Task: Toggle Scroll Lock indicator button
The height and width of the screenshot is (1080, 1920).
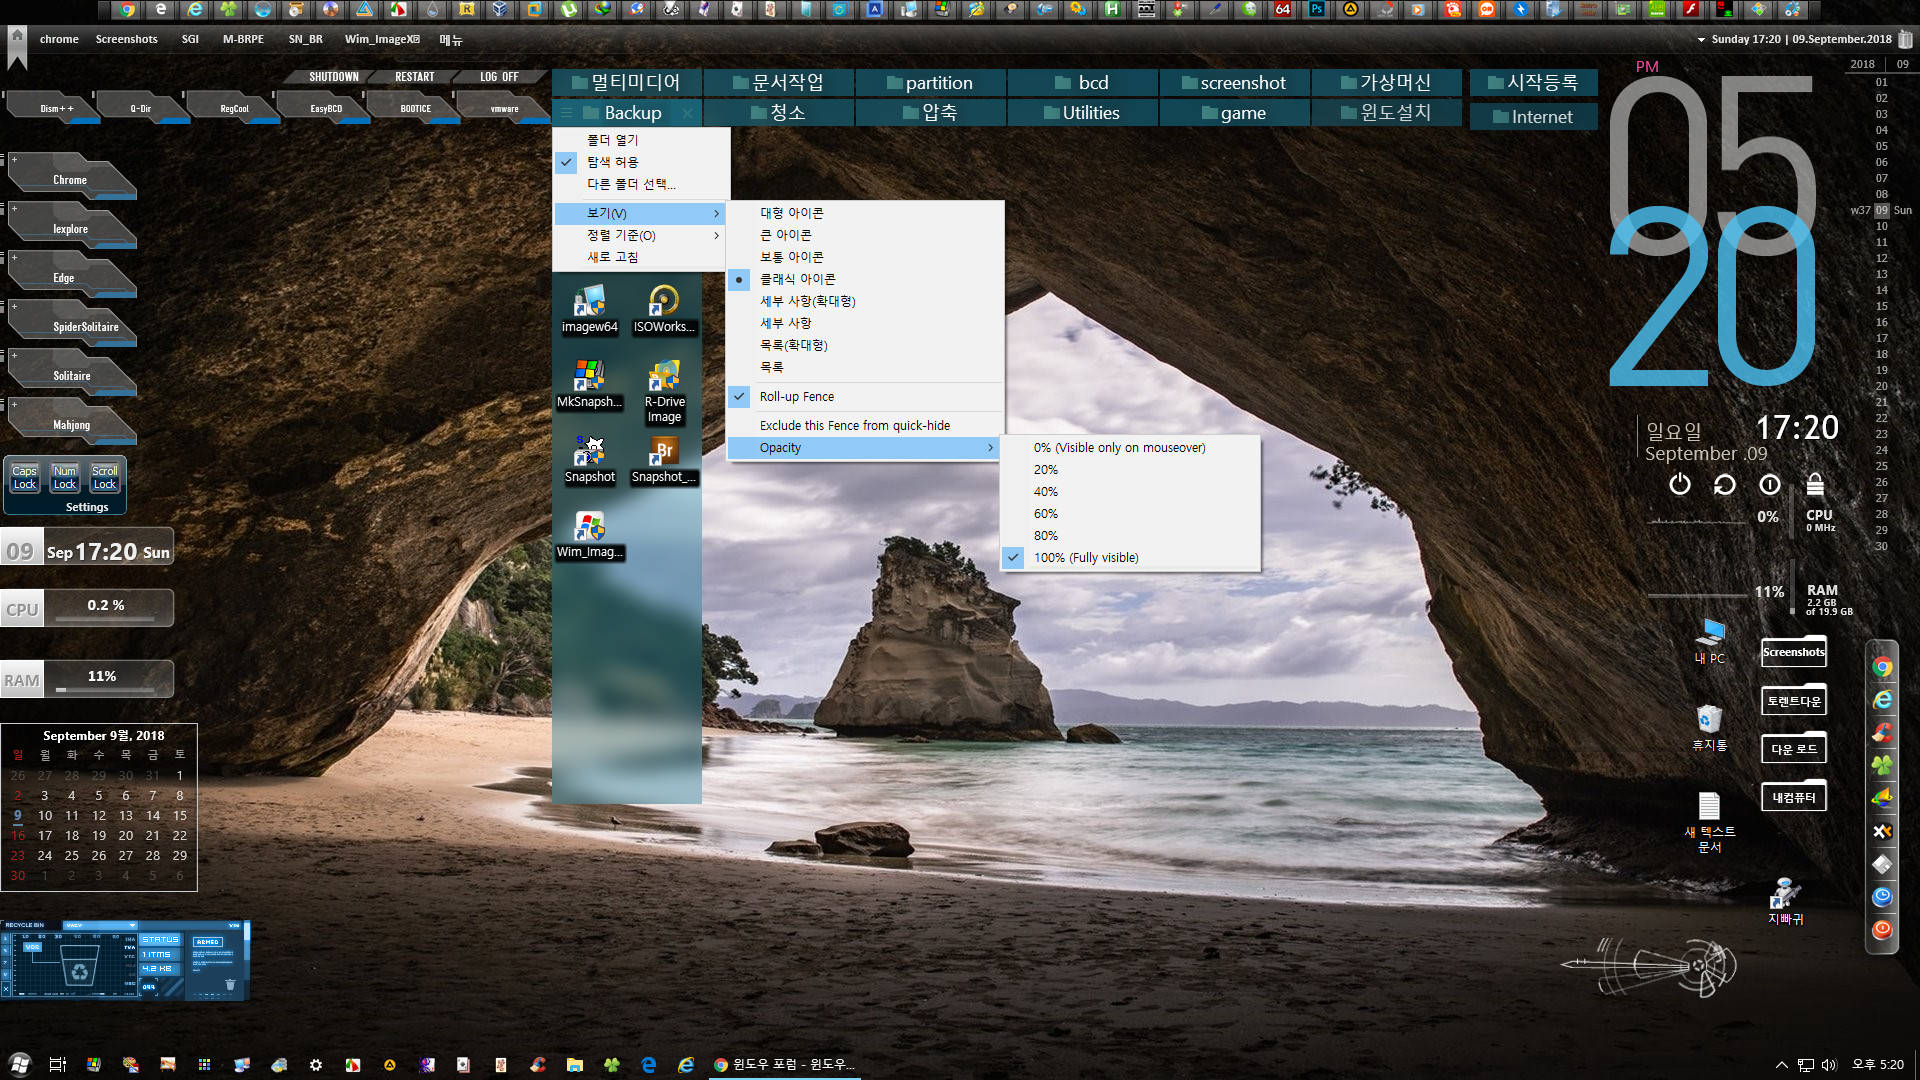Action: click(104, 478)
